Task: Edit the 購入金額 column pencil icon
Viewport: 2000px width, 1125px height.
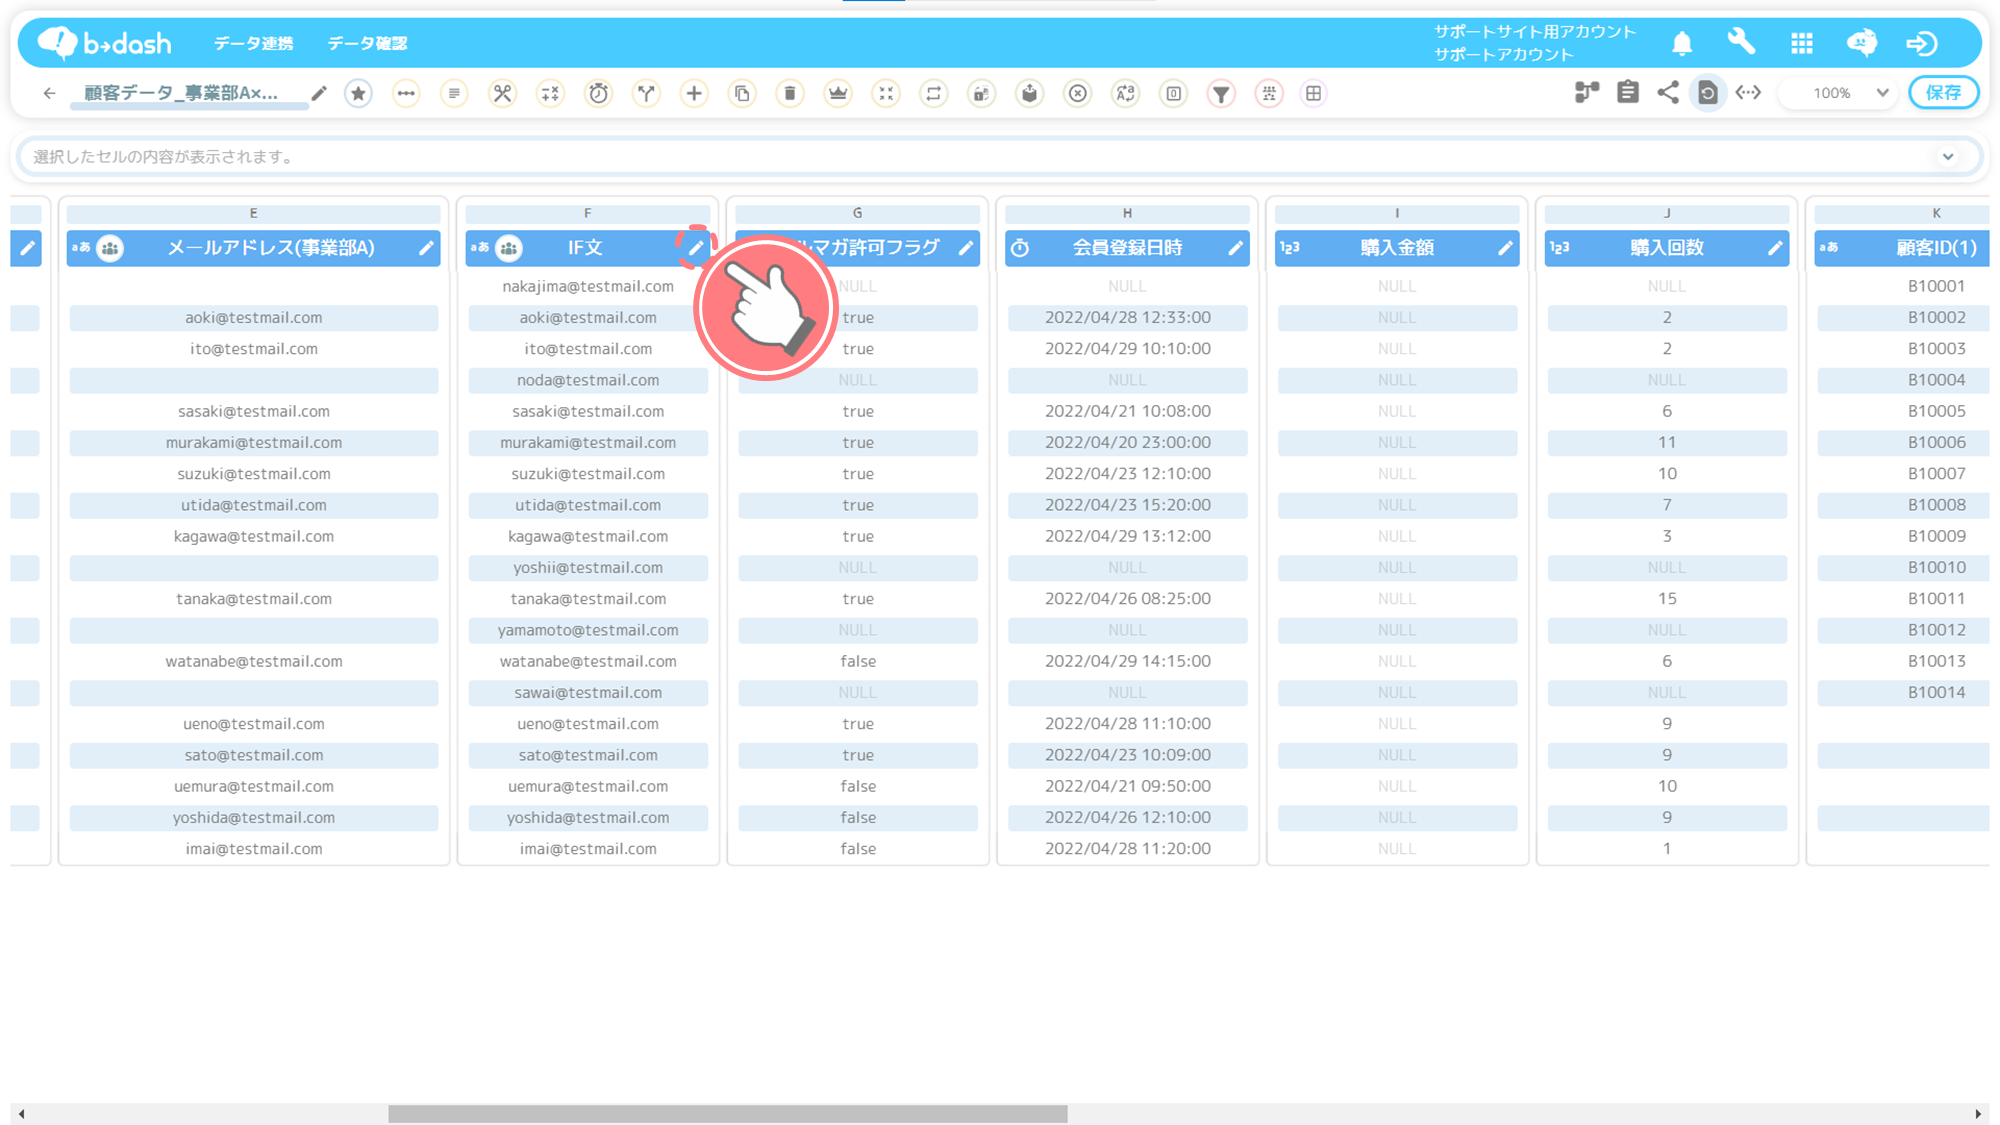Action: [x=1505, y=248]
